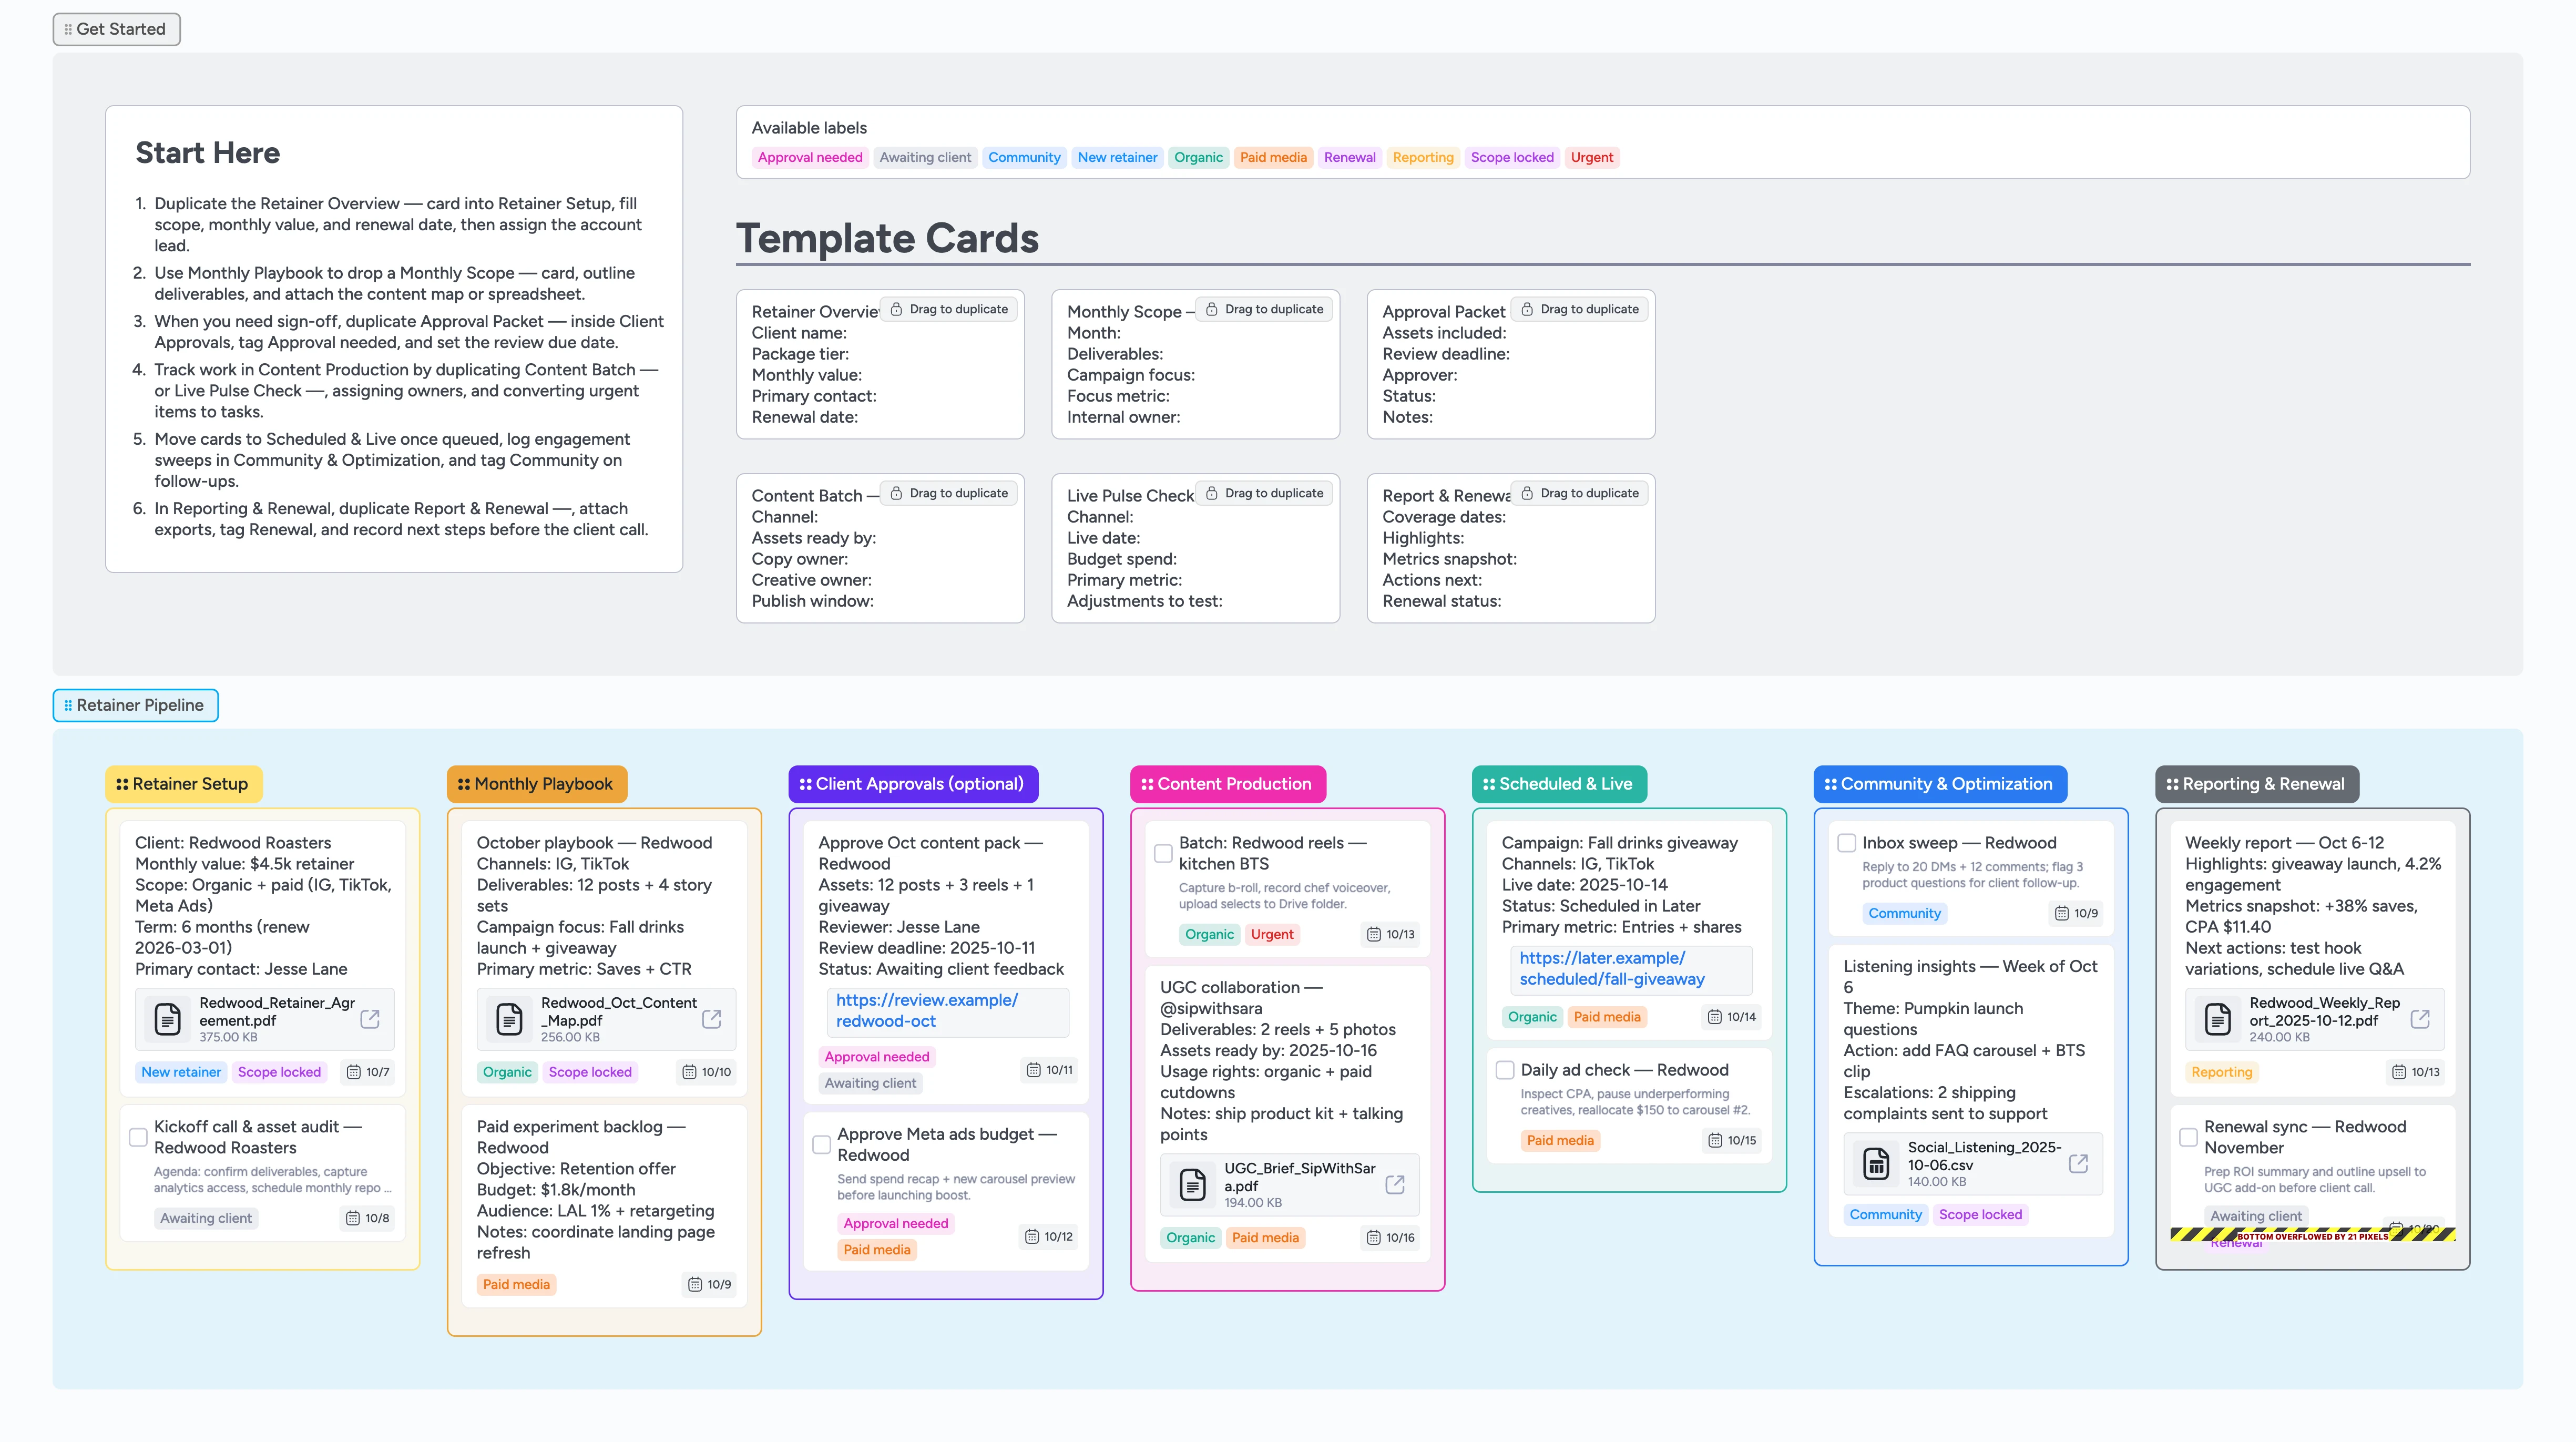Screen dimensions: 2576x1442
Task: Click the drag handle on Scheduled & Live header
Action: [x=1488, y=784]
